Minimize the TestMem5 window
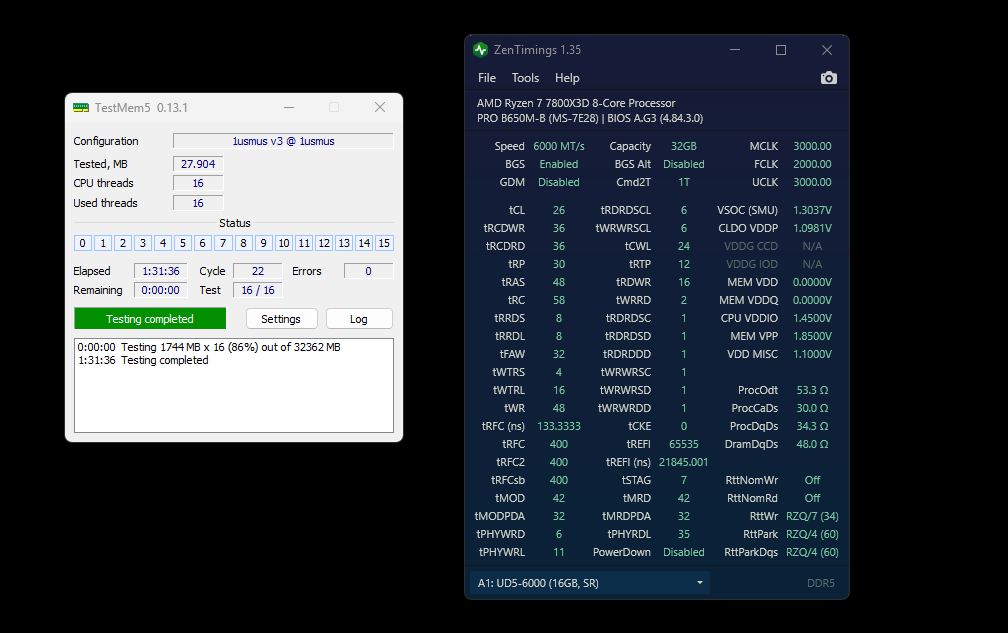The width and height of the screenshot is (1008, 633). [289, 107]
